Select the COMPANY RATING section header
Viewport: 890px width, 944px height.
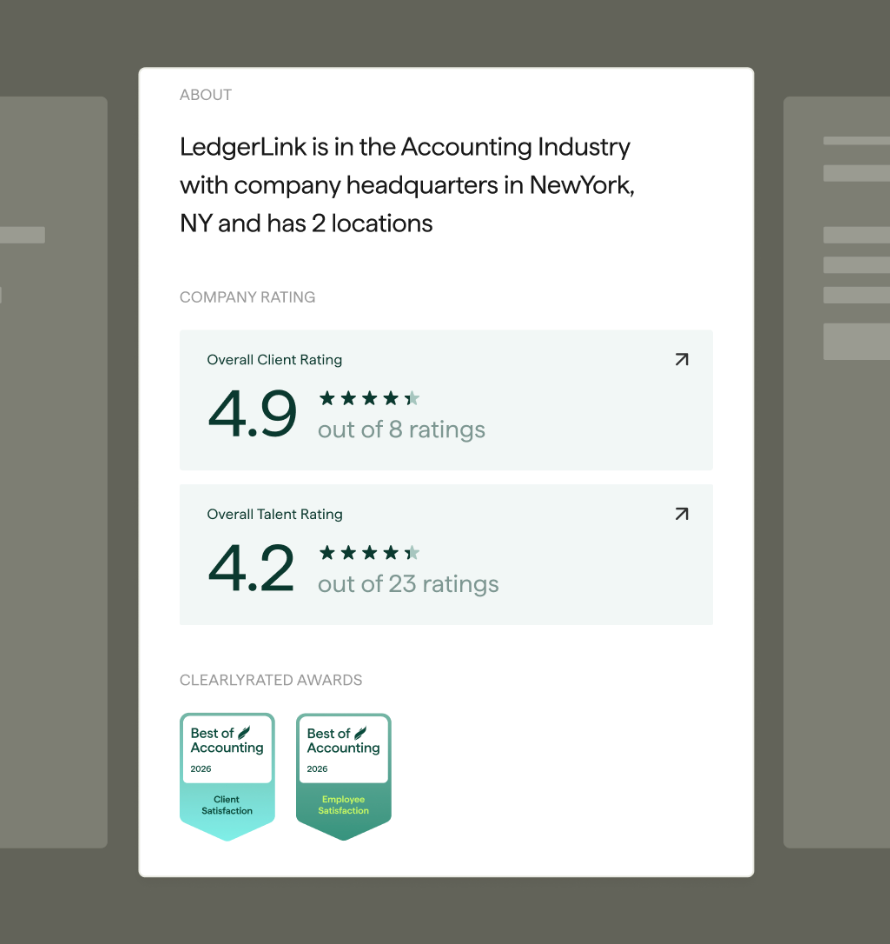coord(247,297)
